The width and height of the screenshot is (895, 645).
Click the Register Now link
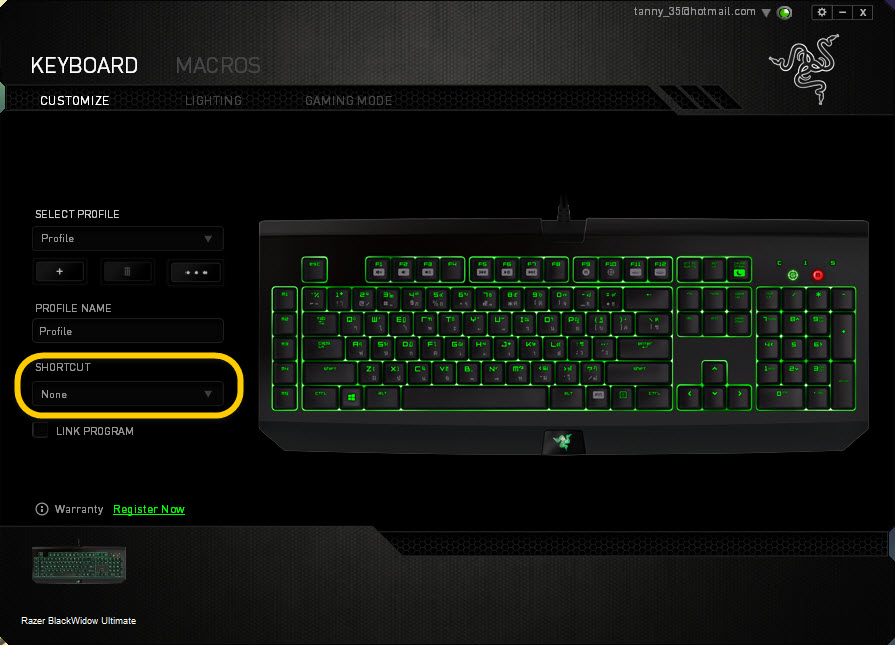(x=149, y=509)
